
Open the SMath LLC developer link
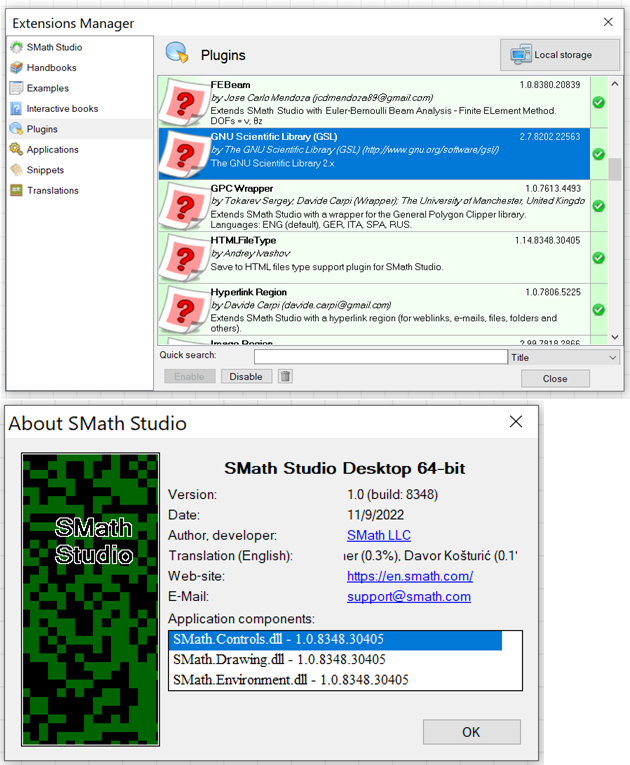click(x=379, y=536)
